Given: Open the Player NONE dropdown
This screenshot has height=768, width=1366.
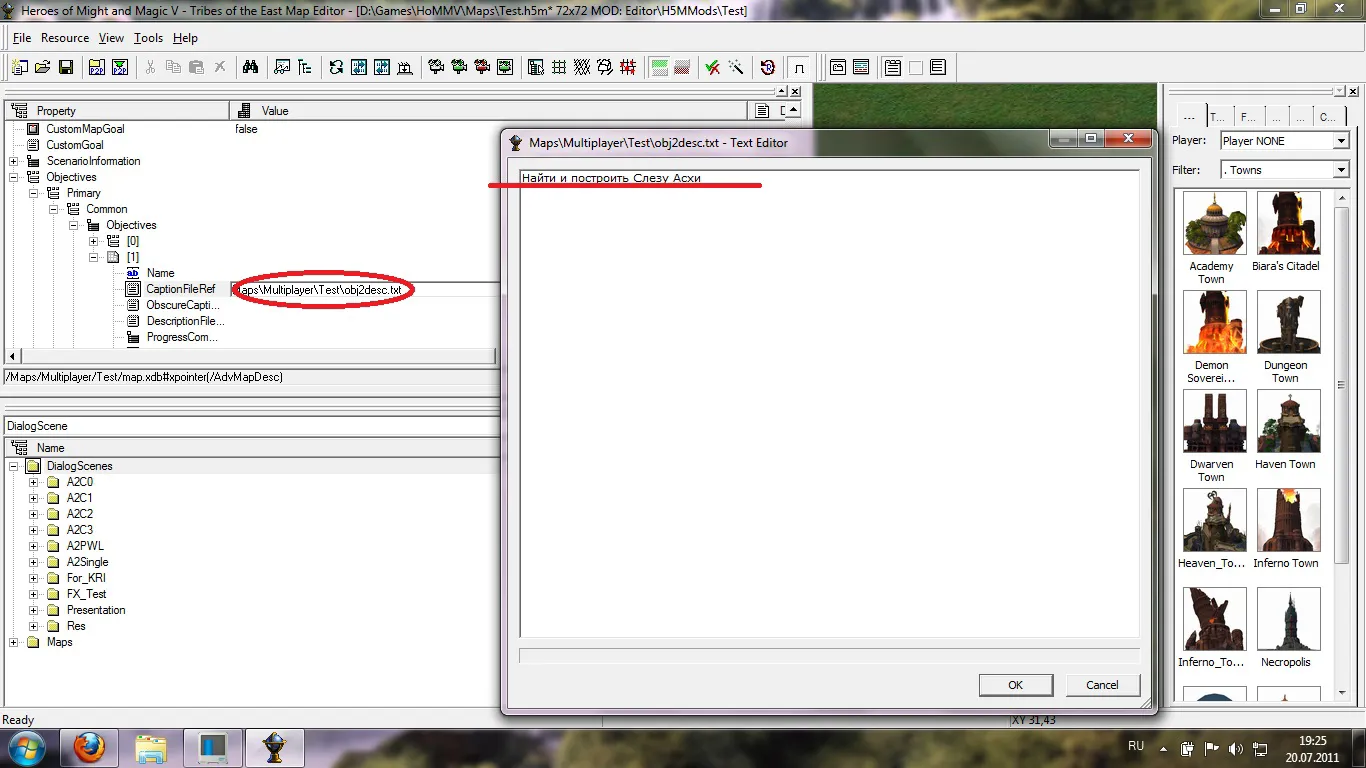Looking at the screenshot, I should pyautogui.click(x=1341, y=141).
